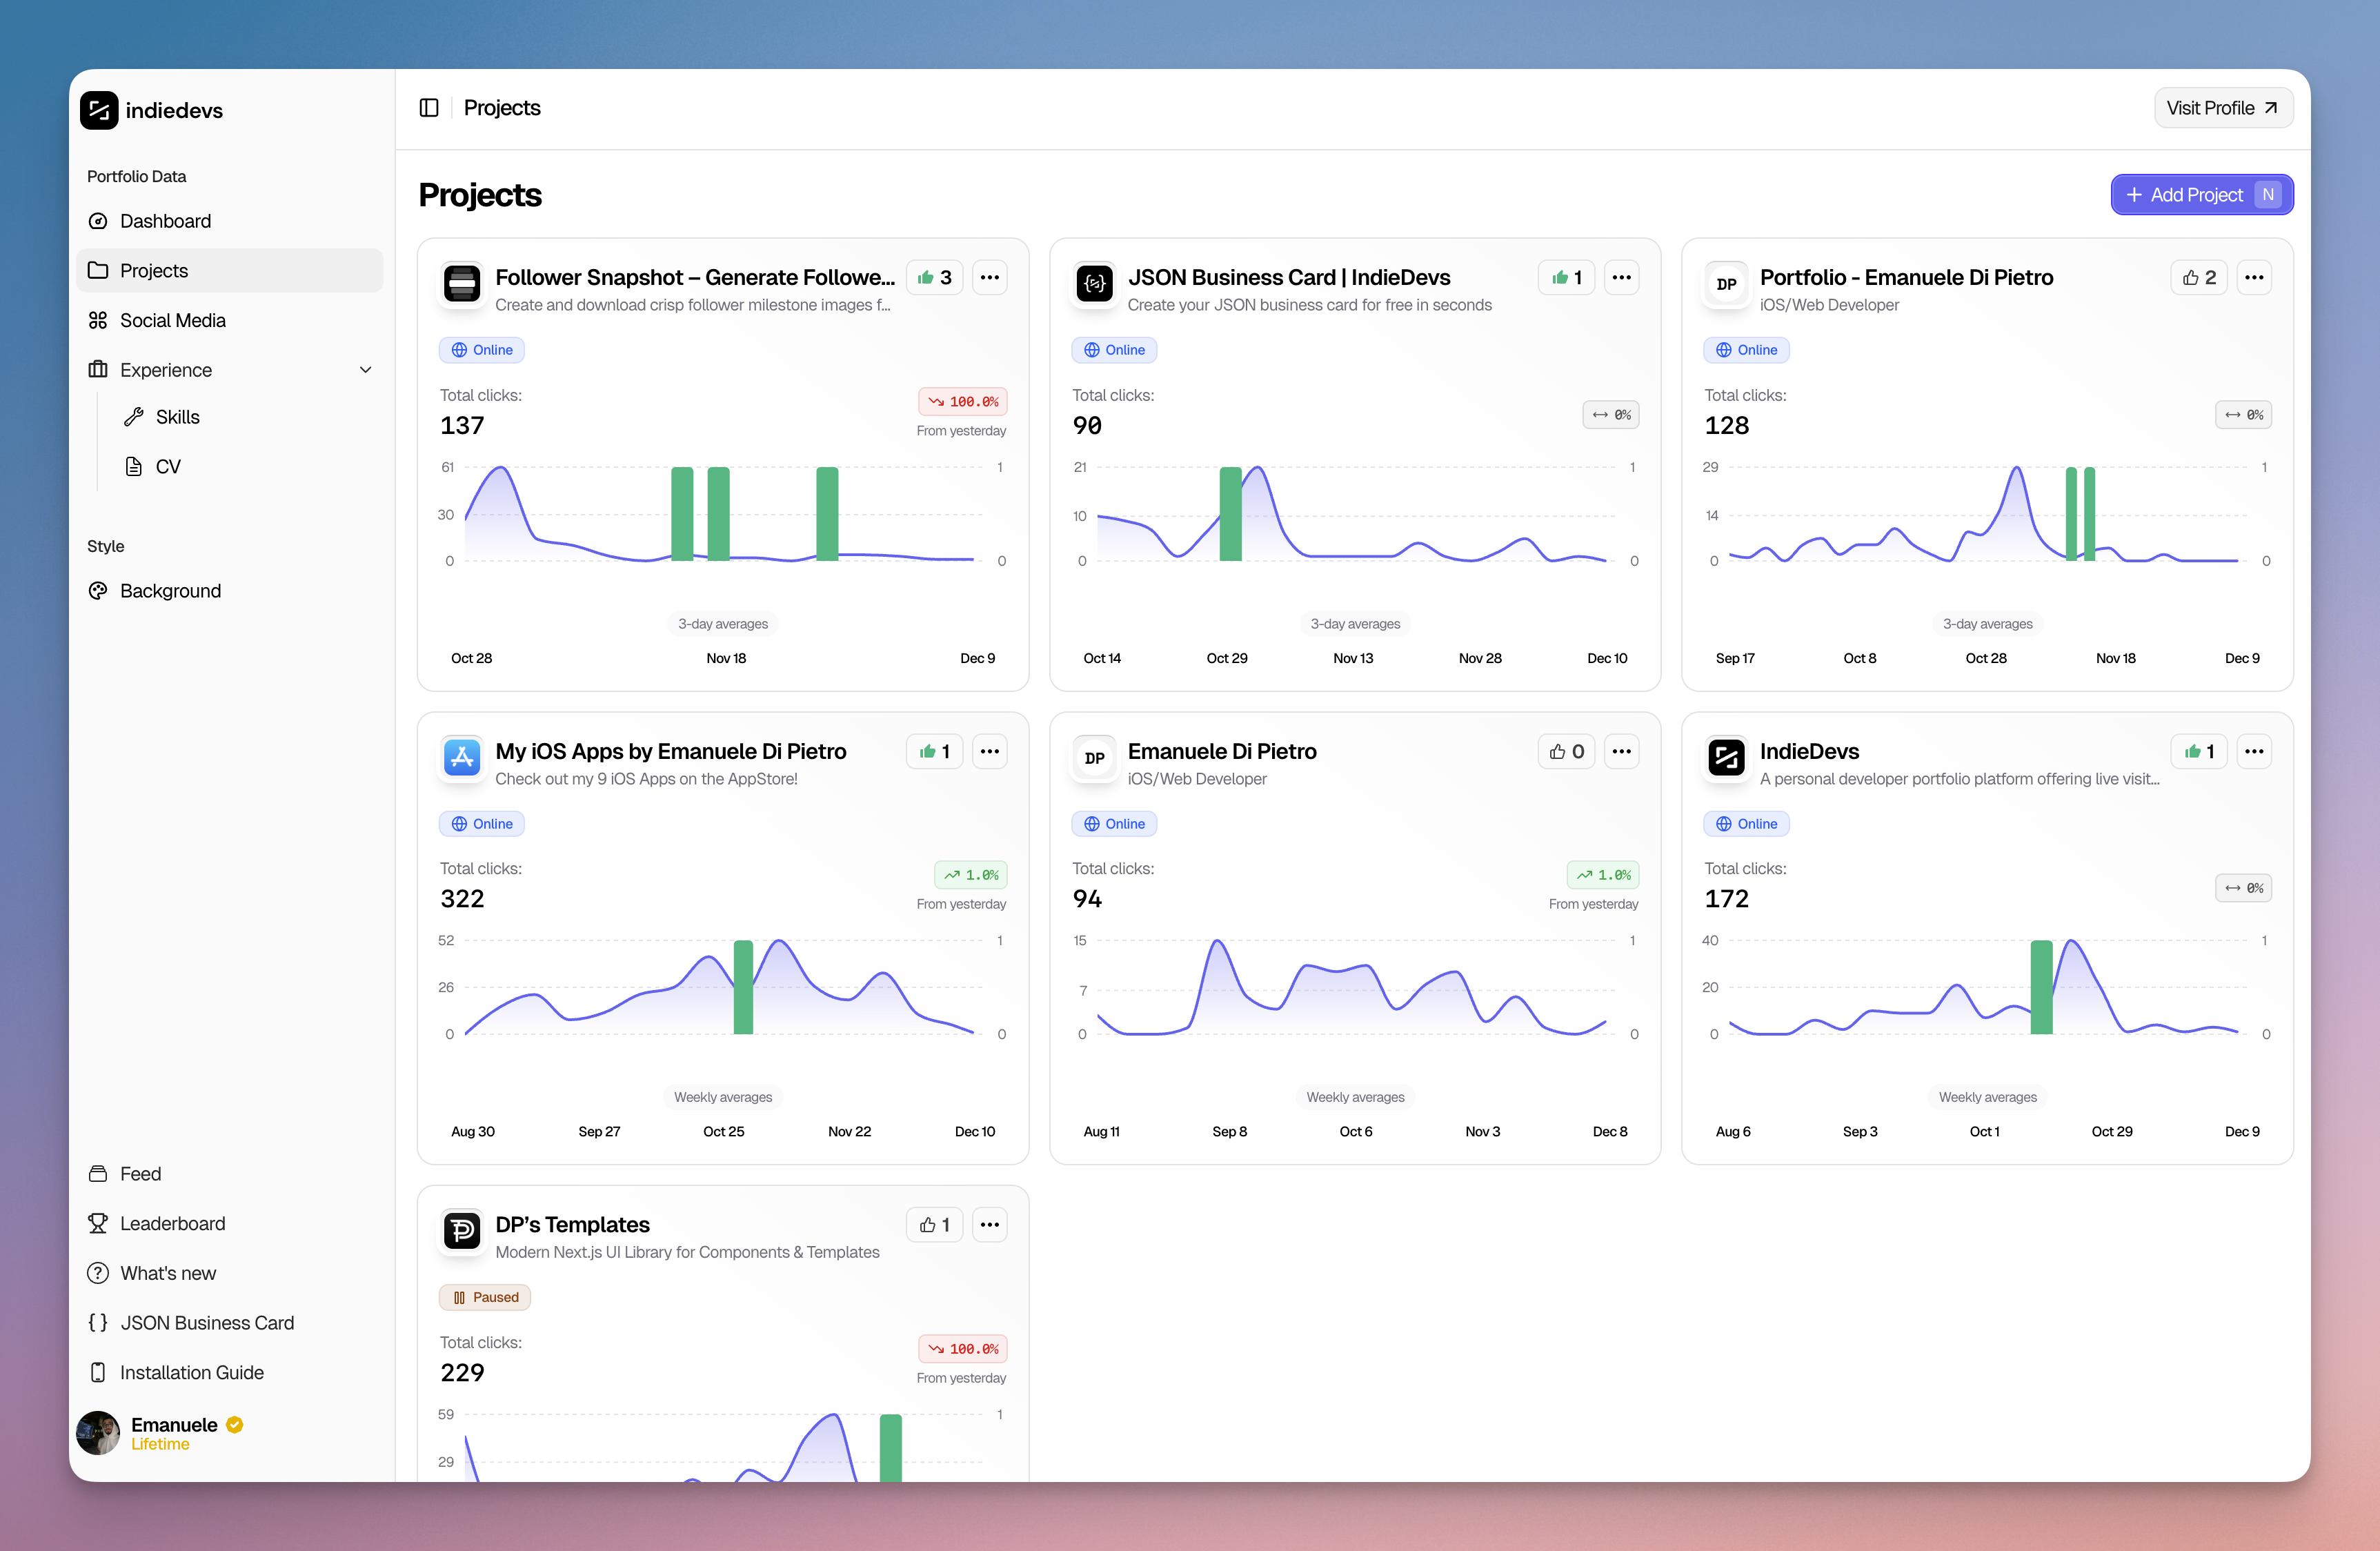Open Background style settings

[x=170, y=591]
